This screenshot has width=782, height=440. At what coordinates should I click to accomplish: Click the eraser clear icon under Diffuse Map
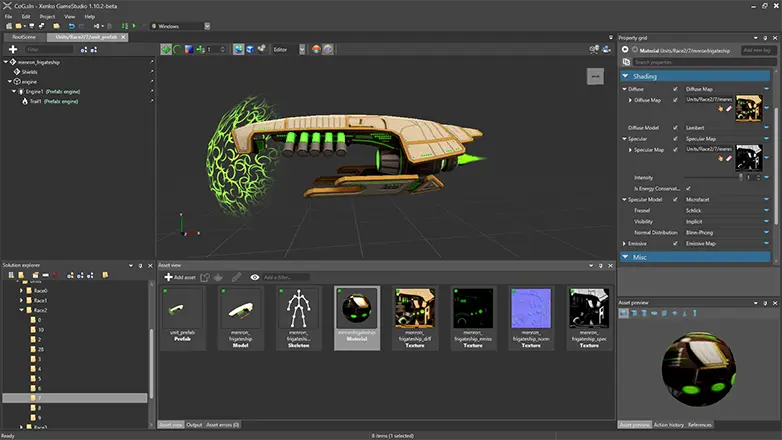[x=729, y=108]
